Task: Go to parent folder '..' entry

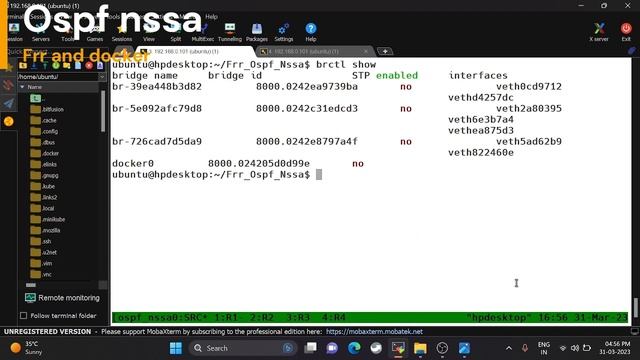Action: [38, 98]
